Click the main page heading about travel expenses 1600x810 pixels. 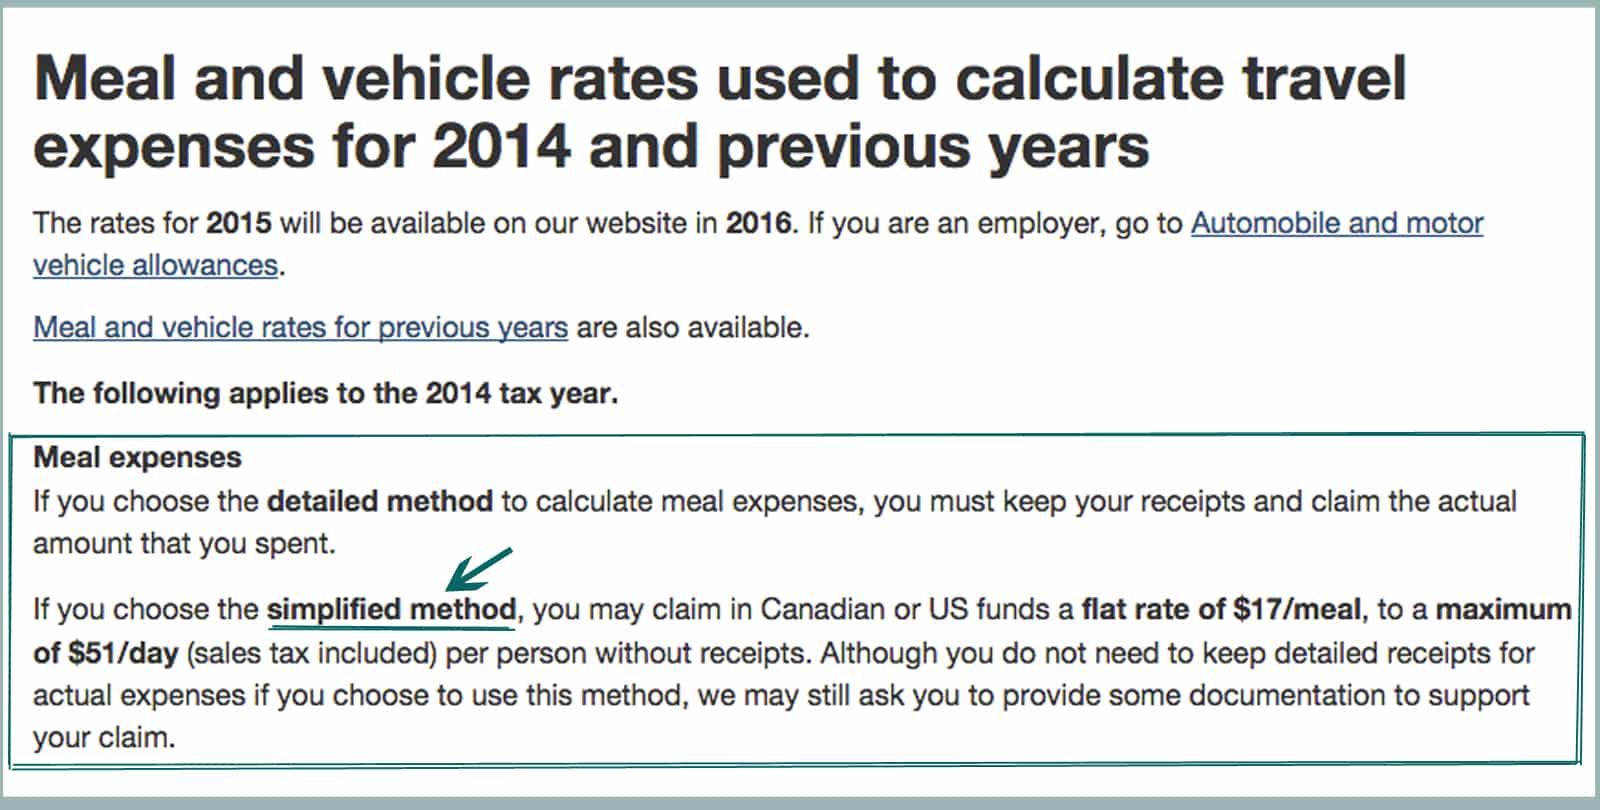pos(720,111)
